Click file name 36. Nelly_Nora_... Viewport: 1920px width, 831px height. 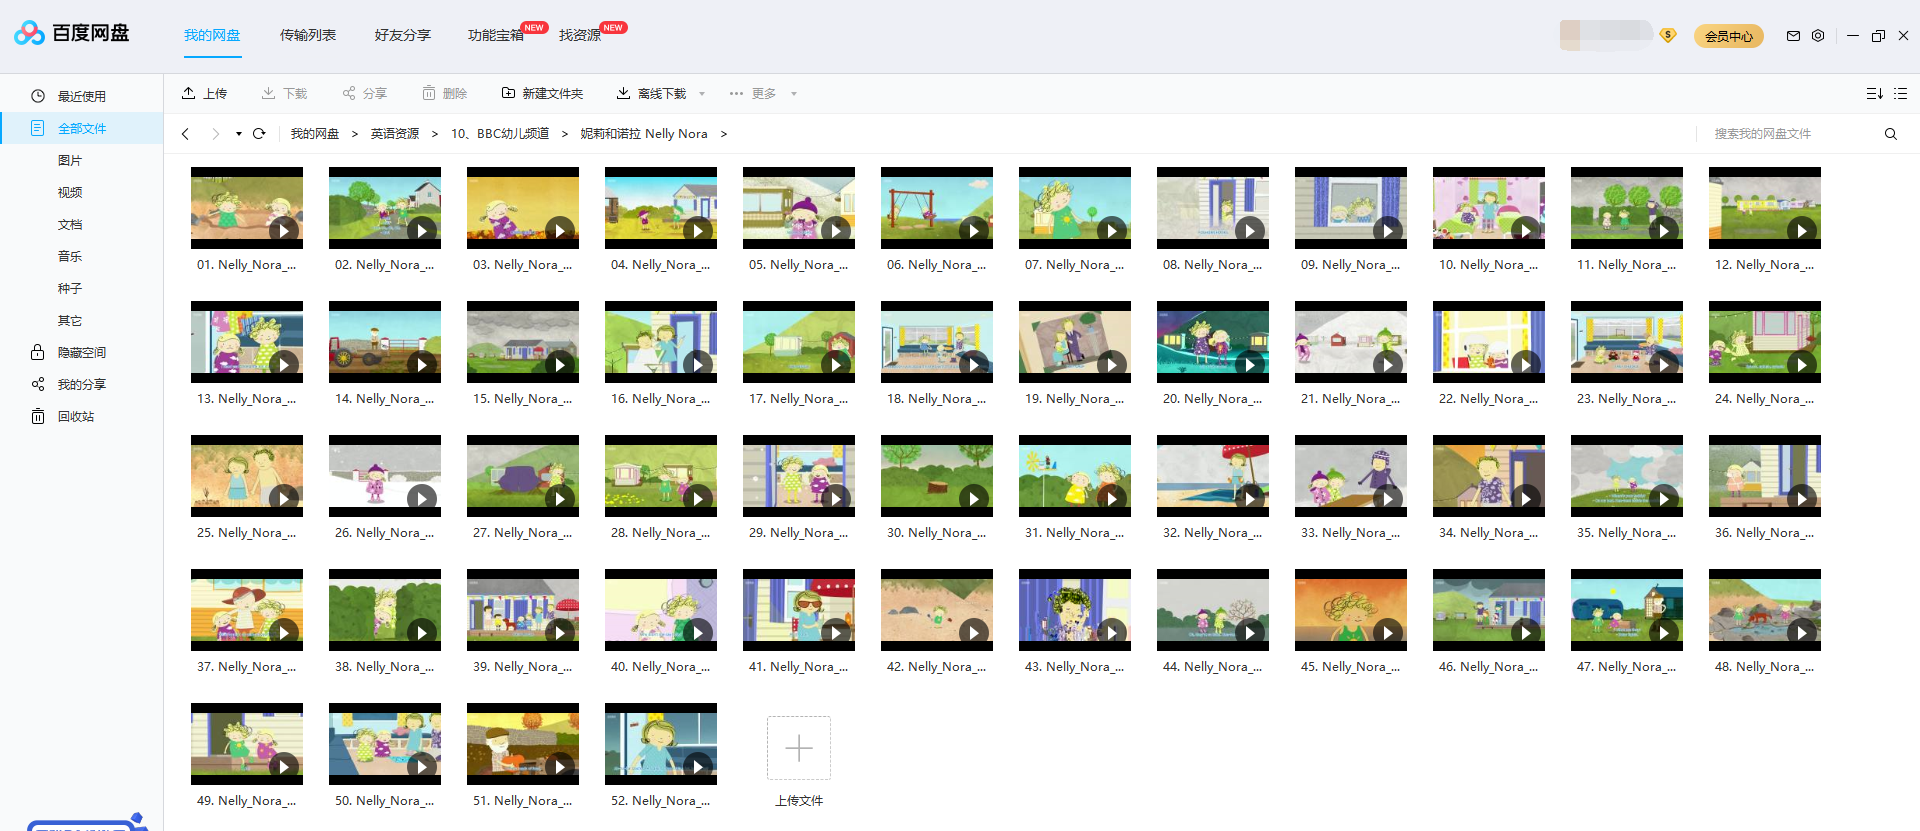coord(1765,533)
